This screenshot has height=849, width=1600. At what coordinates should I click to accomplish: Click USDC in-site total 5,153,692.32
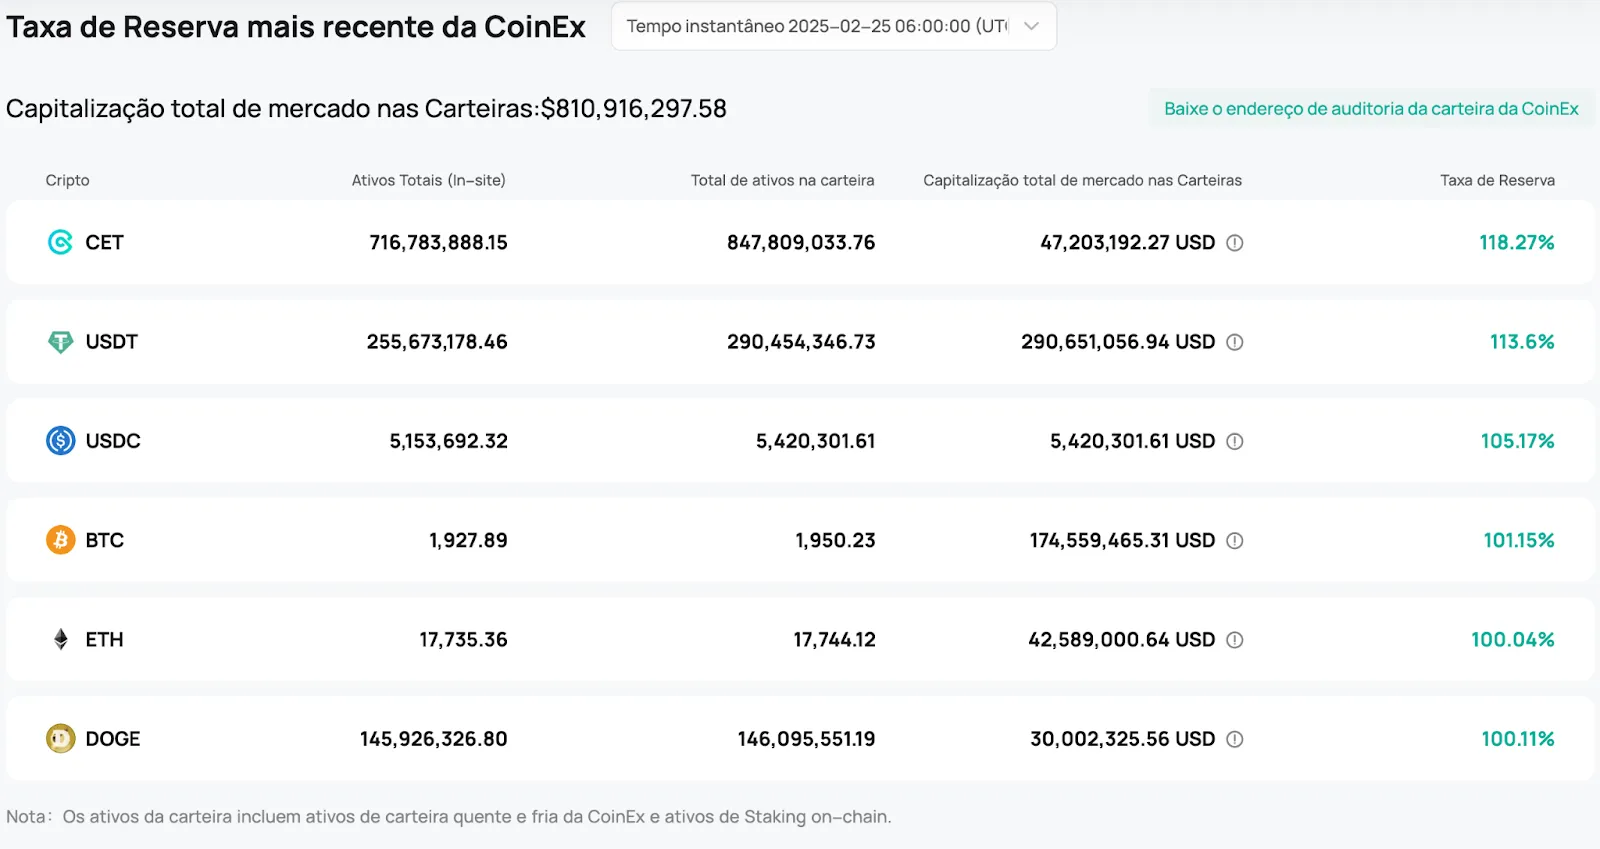pos(448,441)
